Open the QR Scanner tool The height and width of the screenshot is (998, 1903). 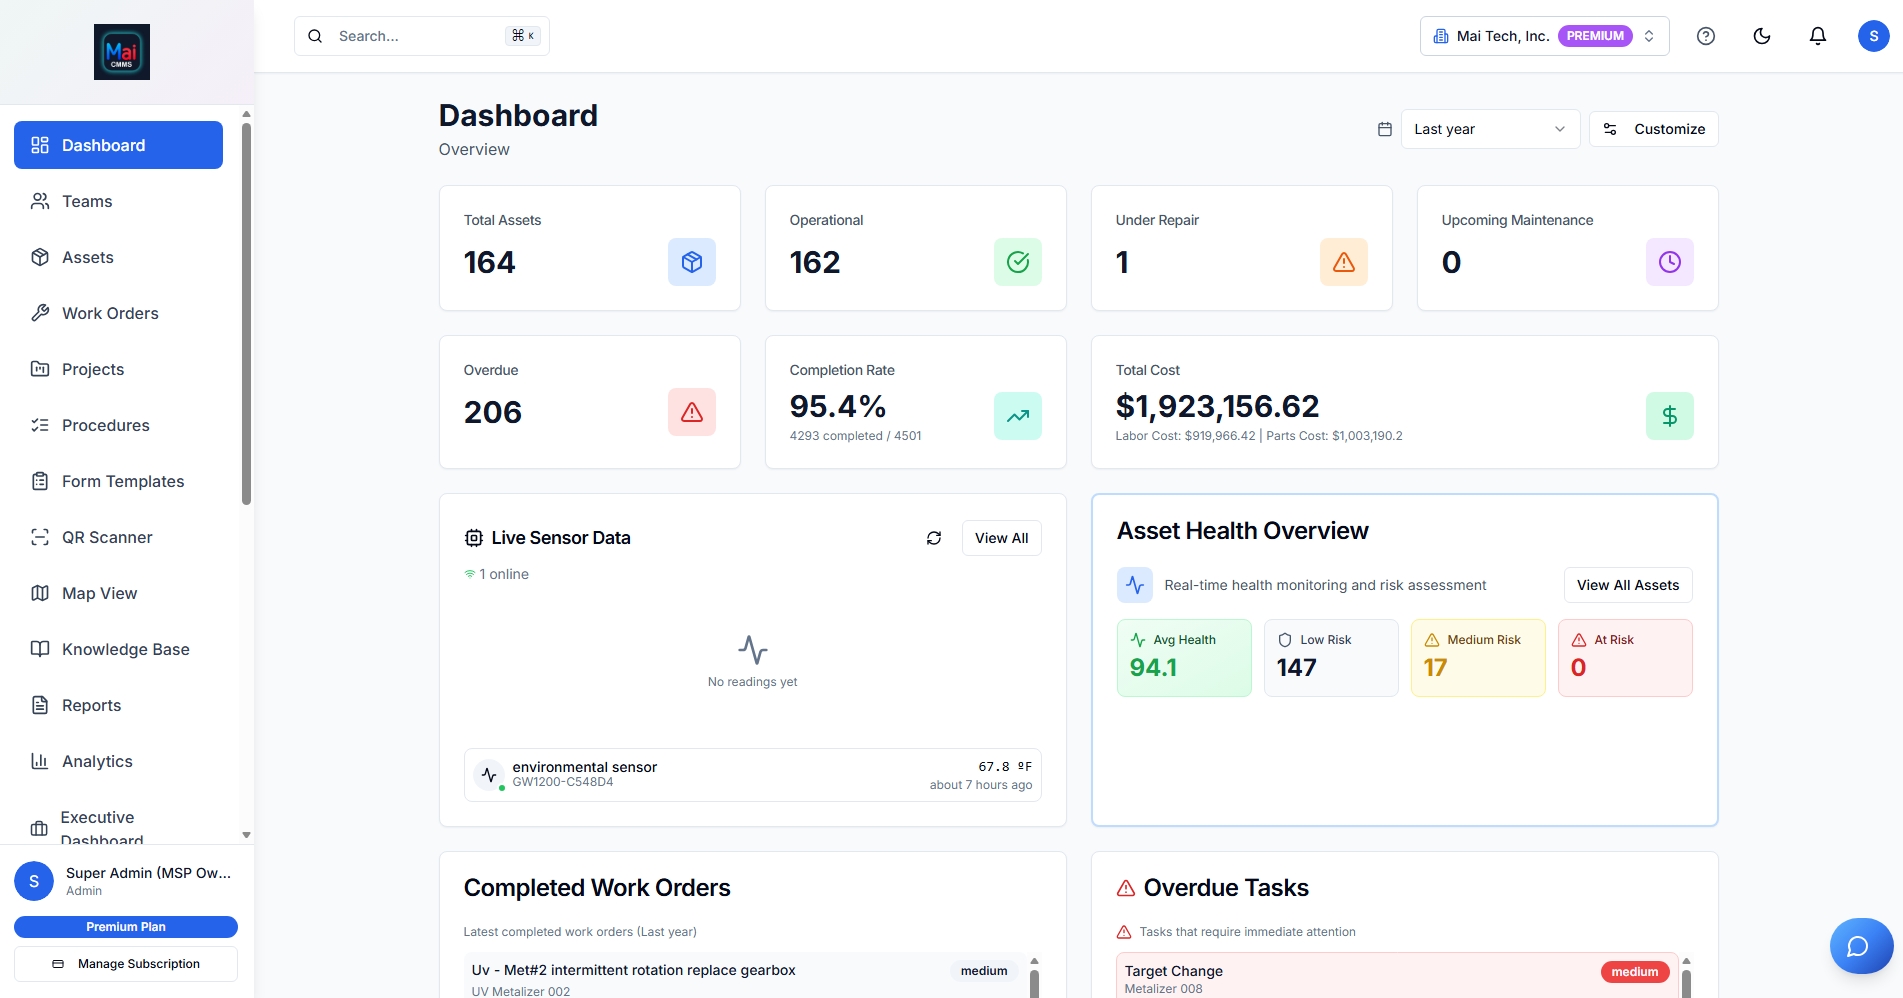click(105, 537)
